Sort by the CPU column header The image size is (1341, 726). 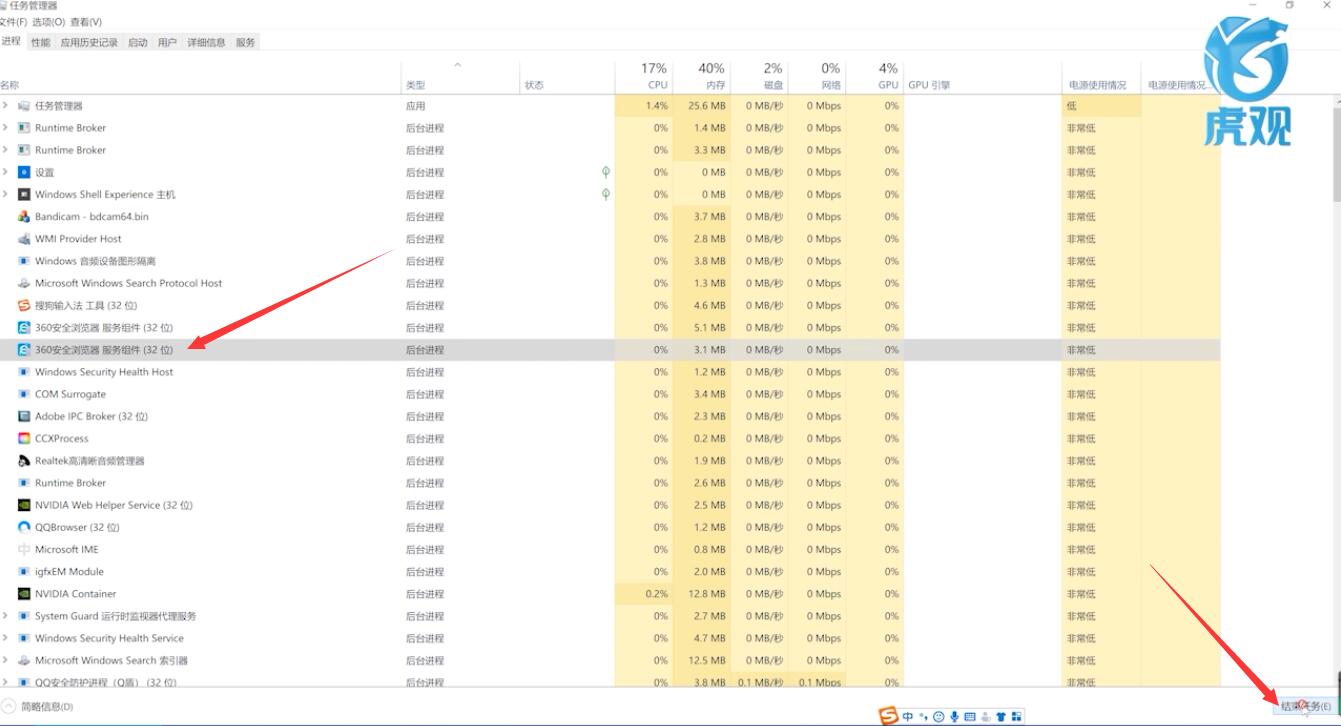tap(643, 76)
